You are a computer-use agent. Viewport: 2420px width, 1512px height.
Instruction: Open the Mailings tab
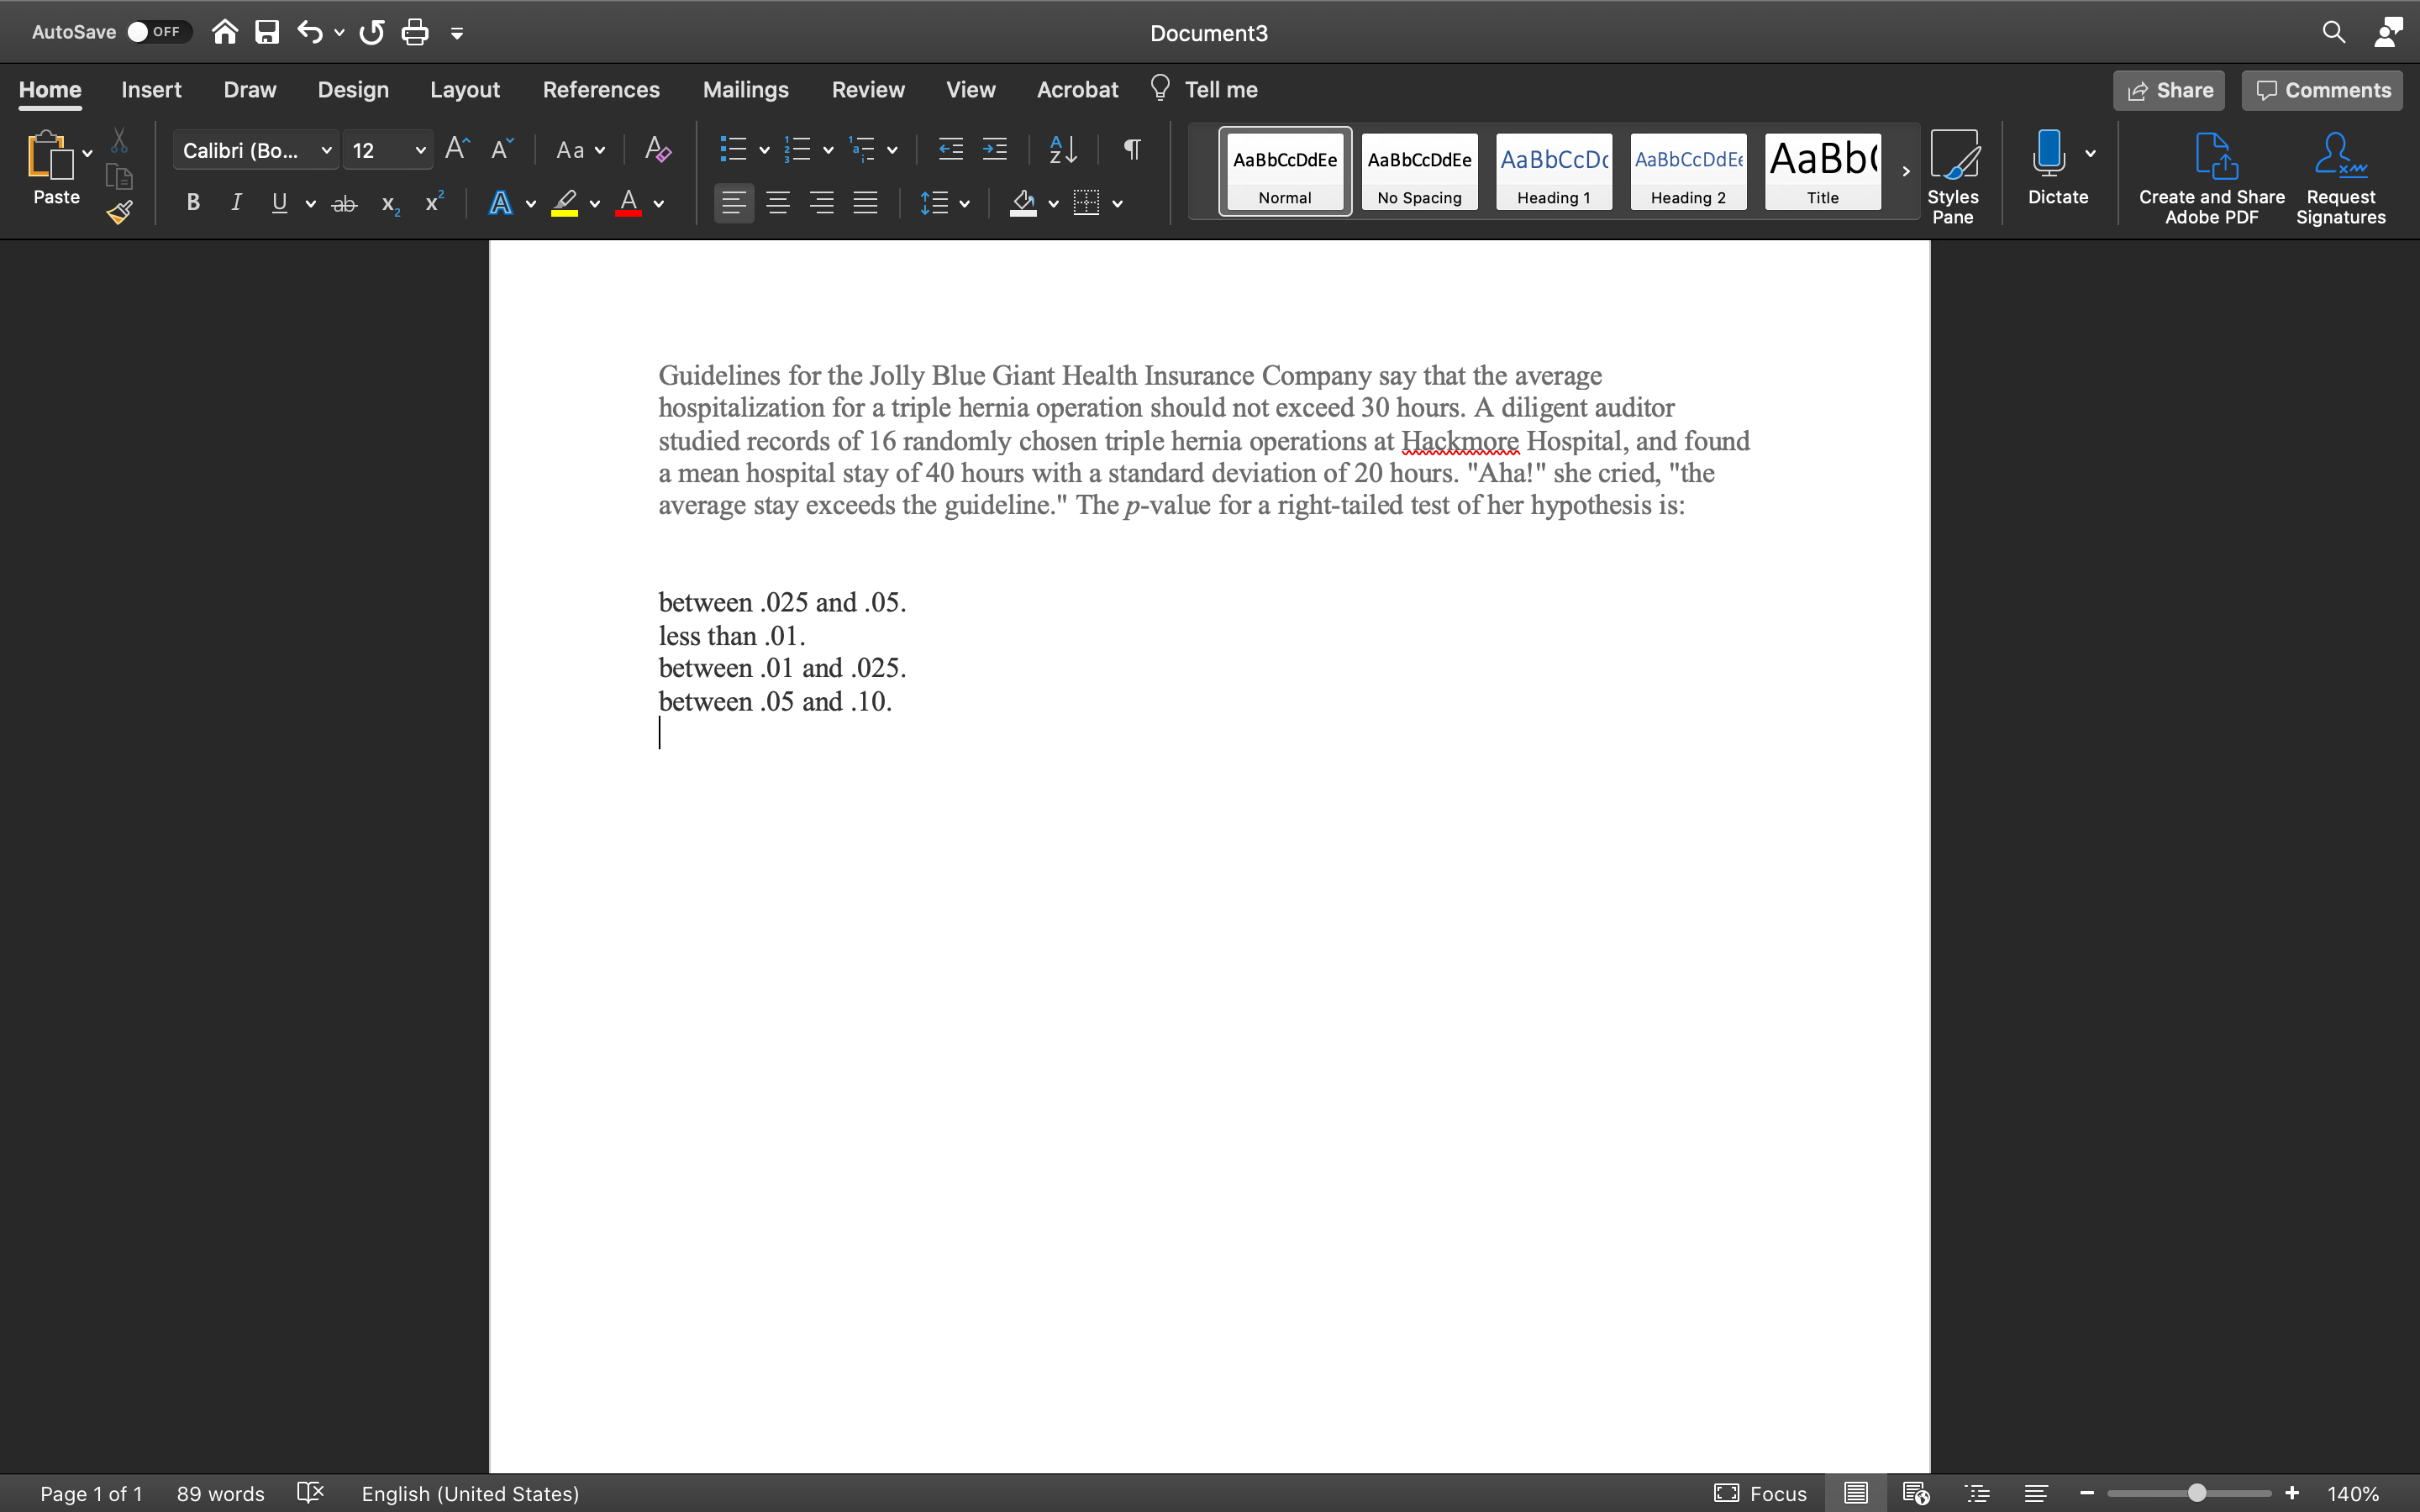point(745,89)
